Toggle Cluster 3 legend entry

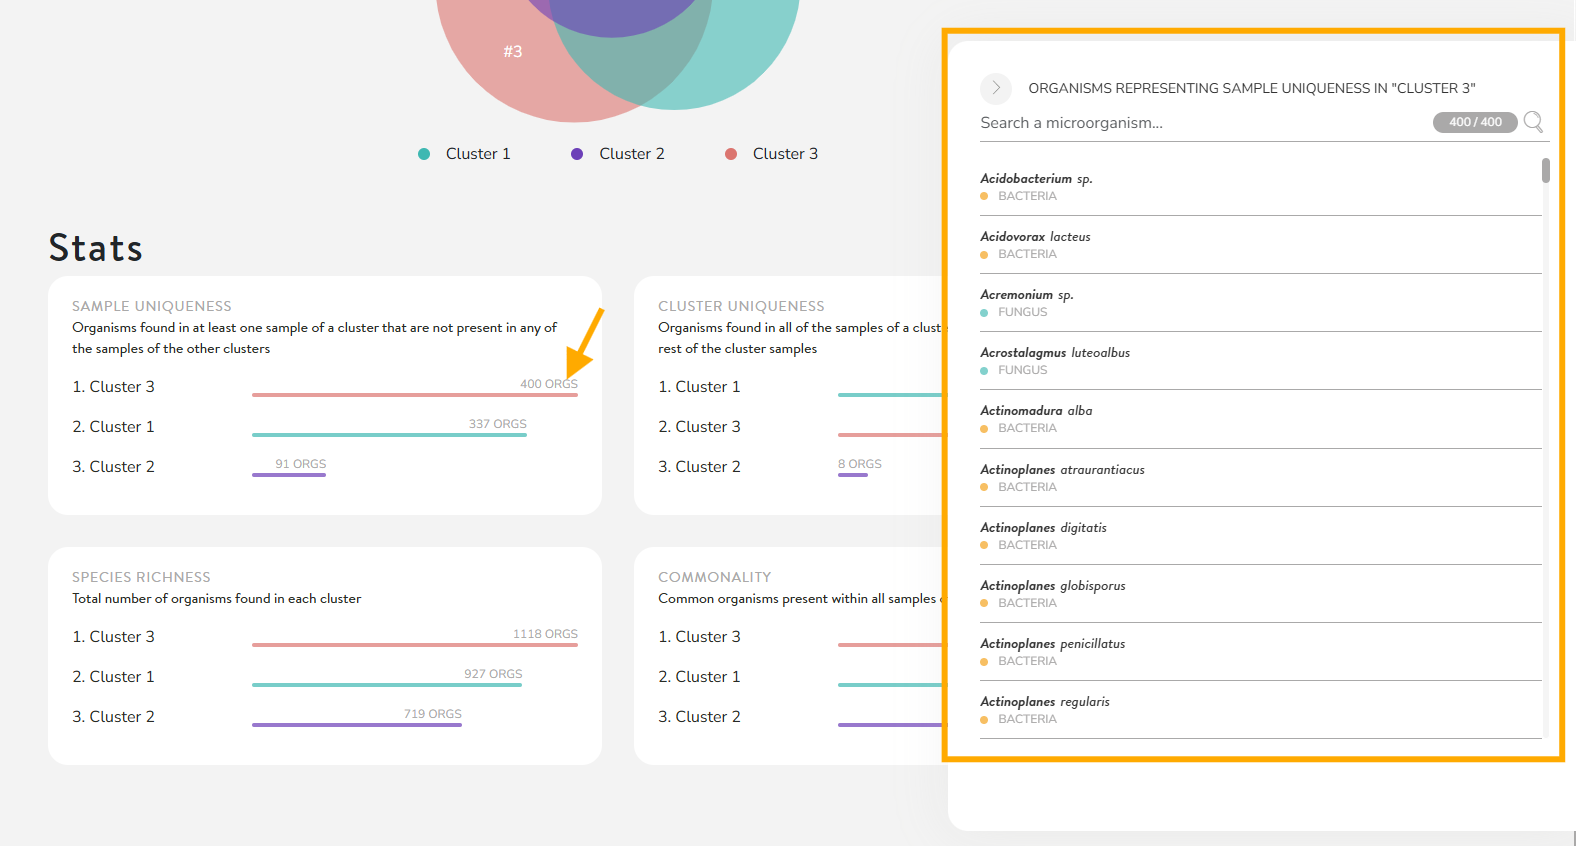pyautogui.click(x=772, y=154)
